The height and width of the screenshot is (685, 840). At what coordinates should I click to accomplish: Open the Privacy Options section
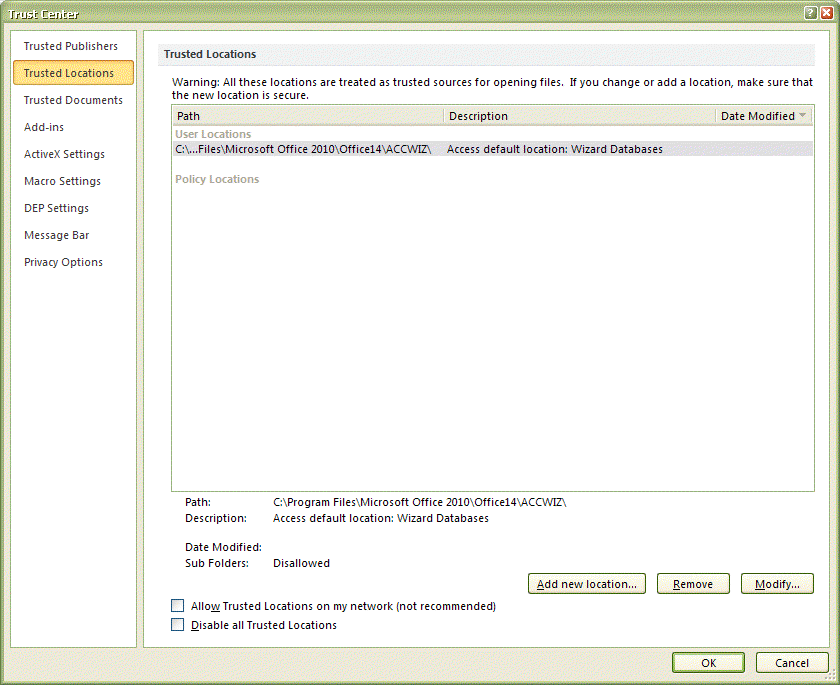point(63,262)
